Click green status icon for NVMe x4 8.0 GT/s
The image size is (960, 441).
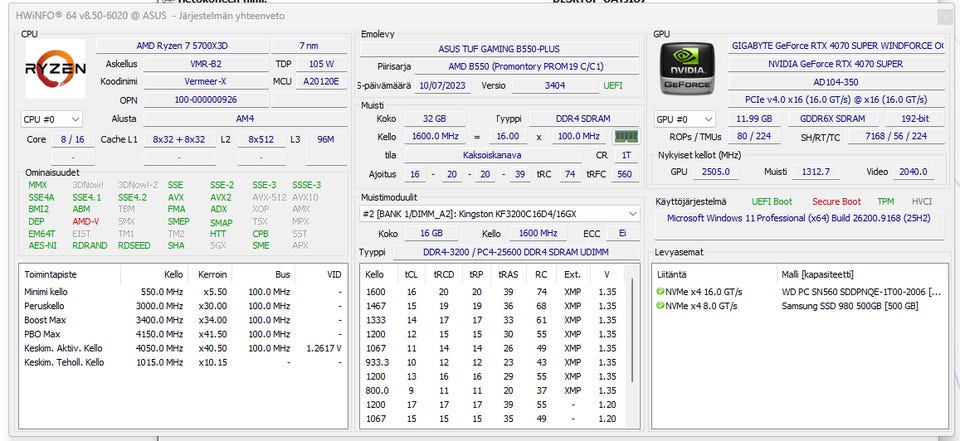660,306
